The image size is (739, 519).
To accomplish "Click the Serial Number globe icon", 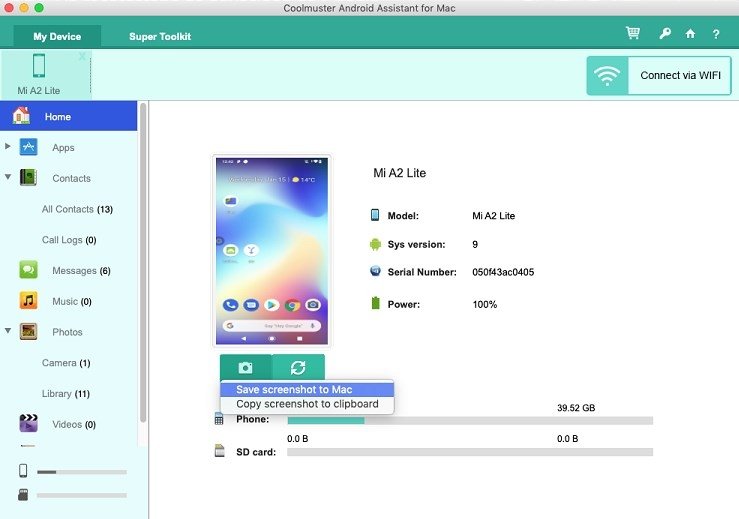I will (375, 271).
